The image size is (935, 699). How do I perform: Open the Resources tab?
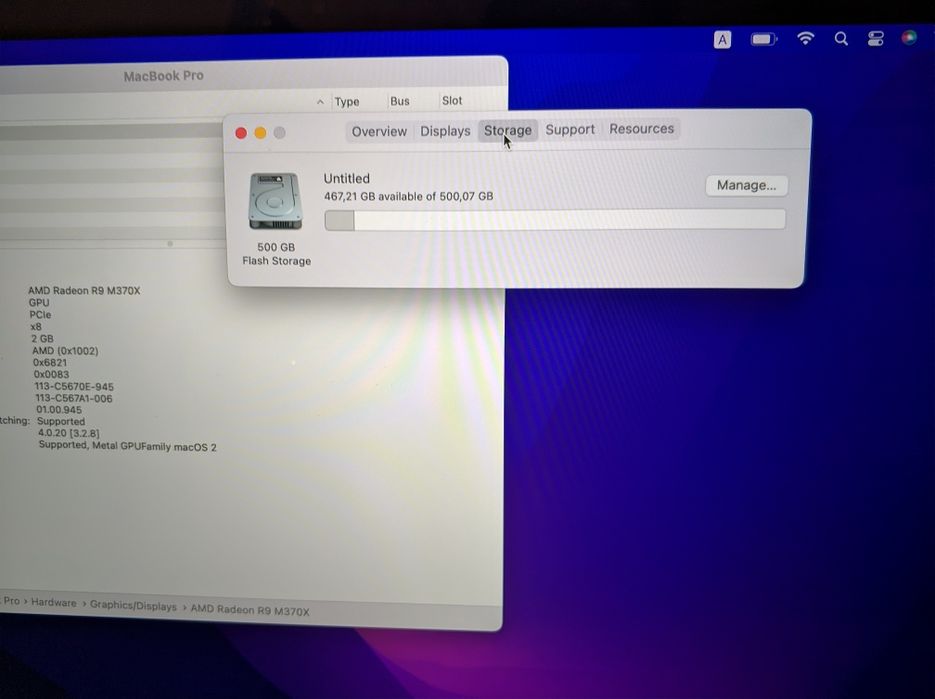[642, 129]
